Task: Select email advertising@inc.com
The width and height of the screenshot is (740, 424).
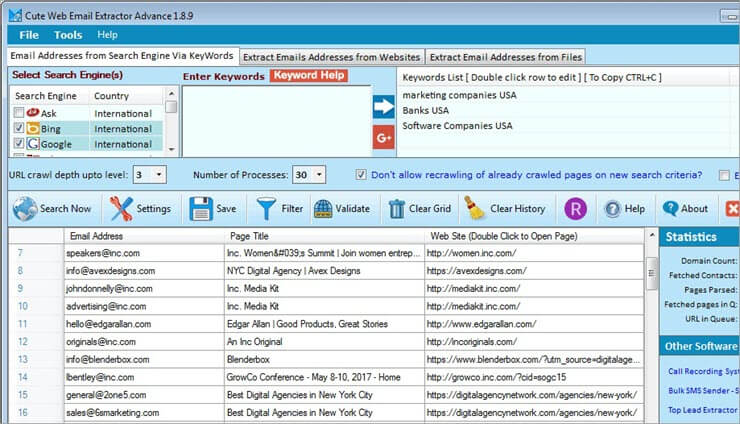Action: 106,306
